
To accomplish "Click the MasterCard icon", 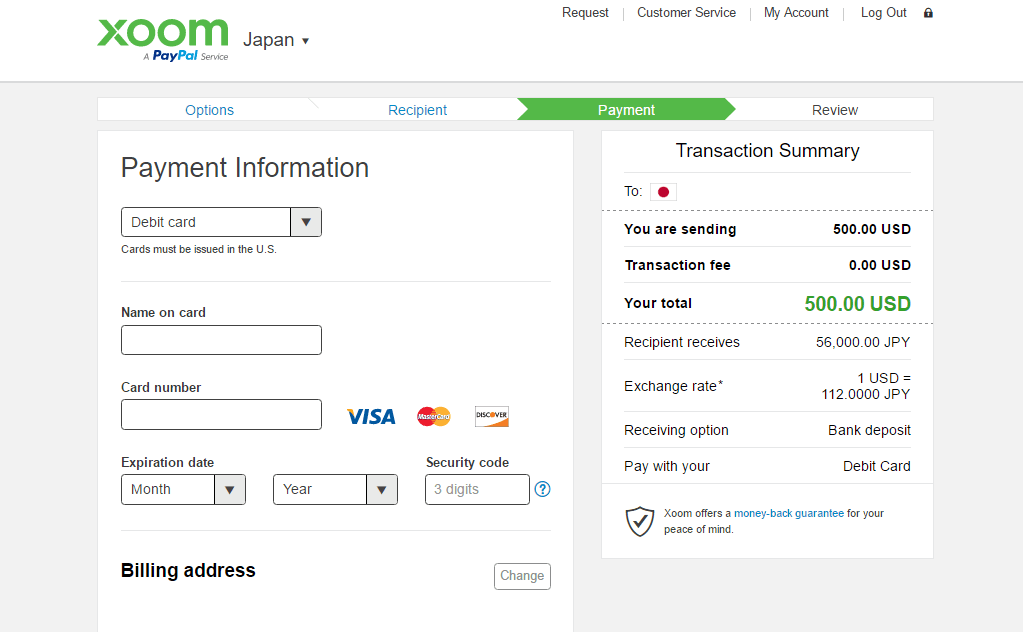I will click(434, 416).
